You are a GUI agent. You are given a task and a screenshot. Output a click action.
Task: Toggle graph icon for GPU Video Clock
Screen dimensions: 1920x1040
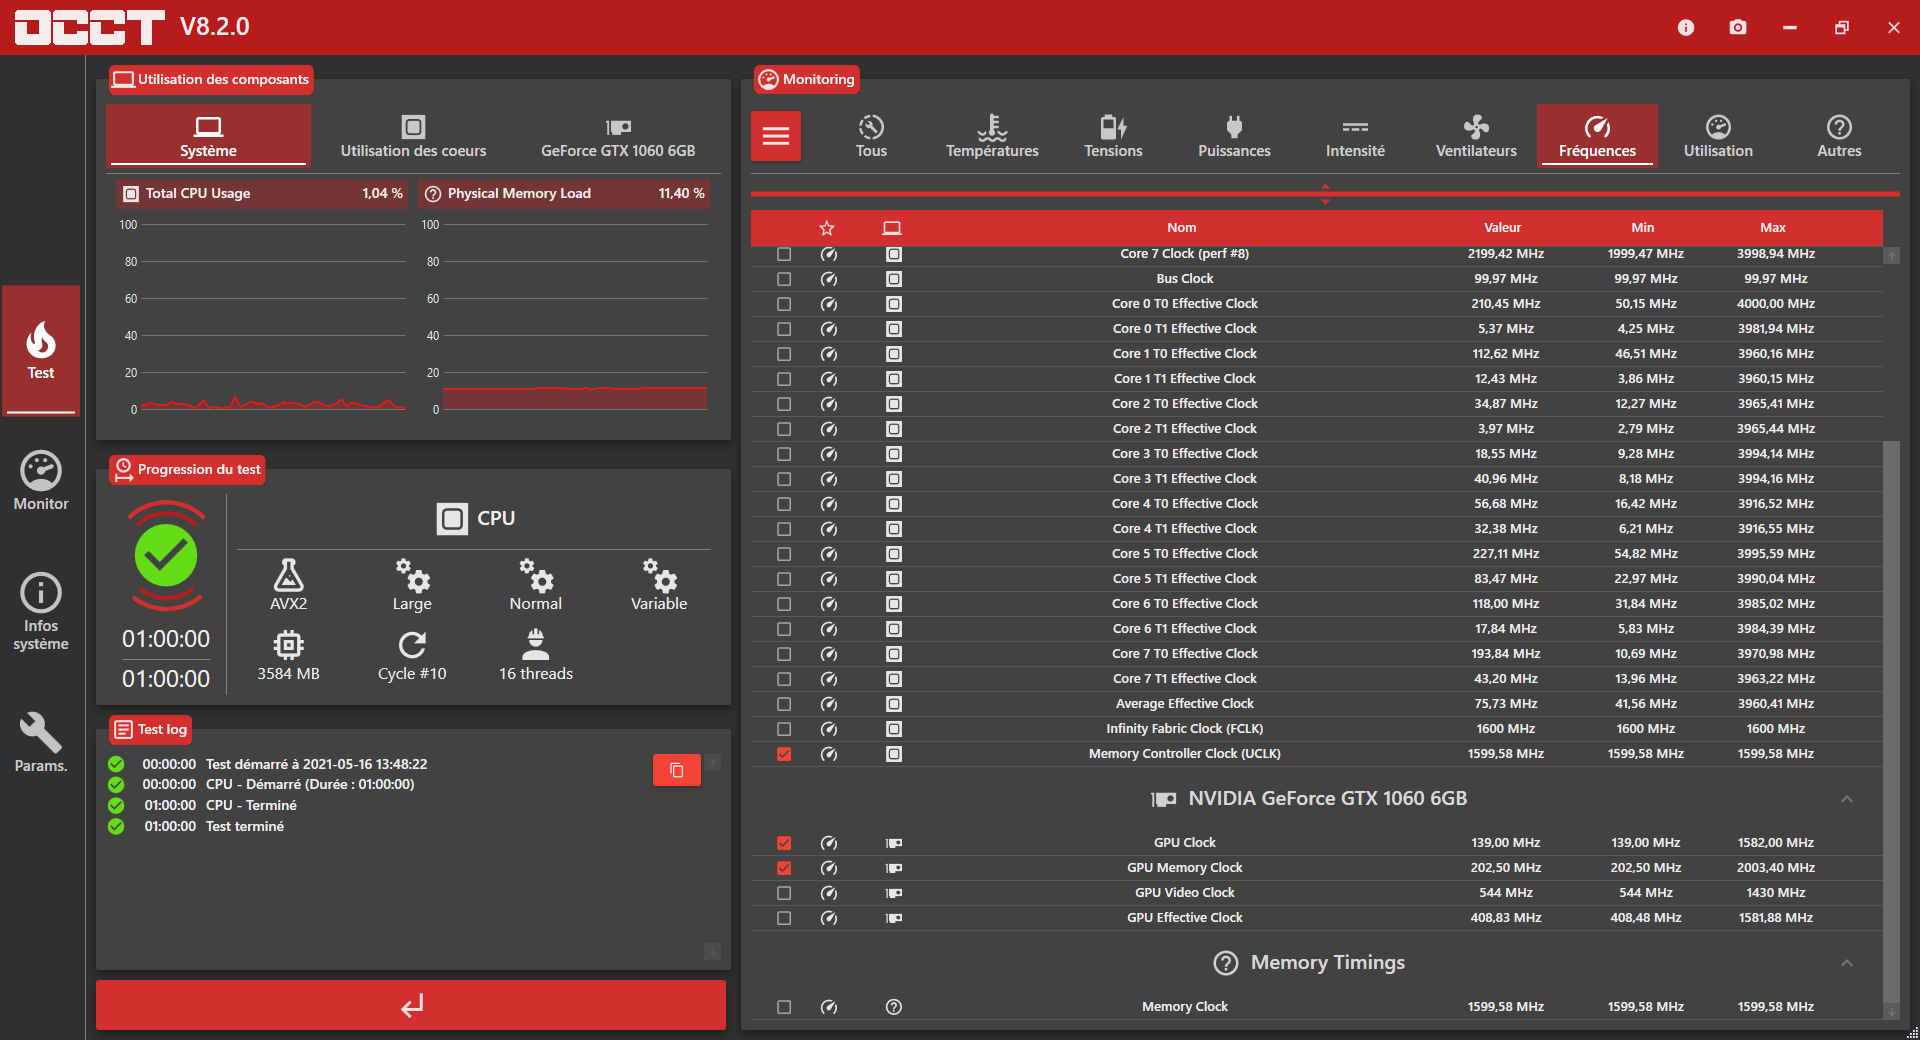[829, 893]
